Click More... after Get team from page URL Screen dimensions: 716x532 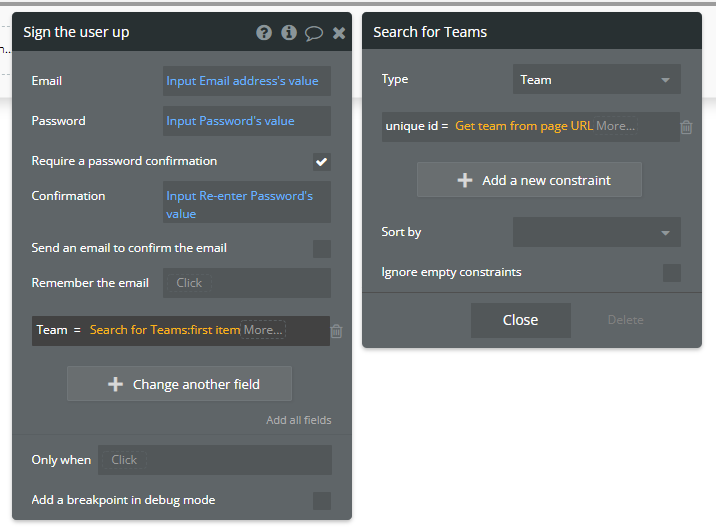615,126
